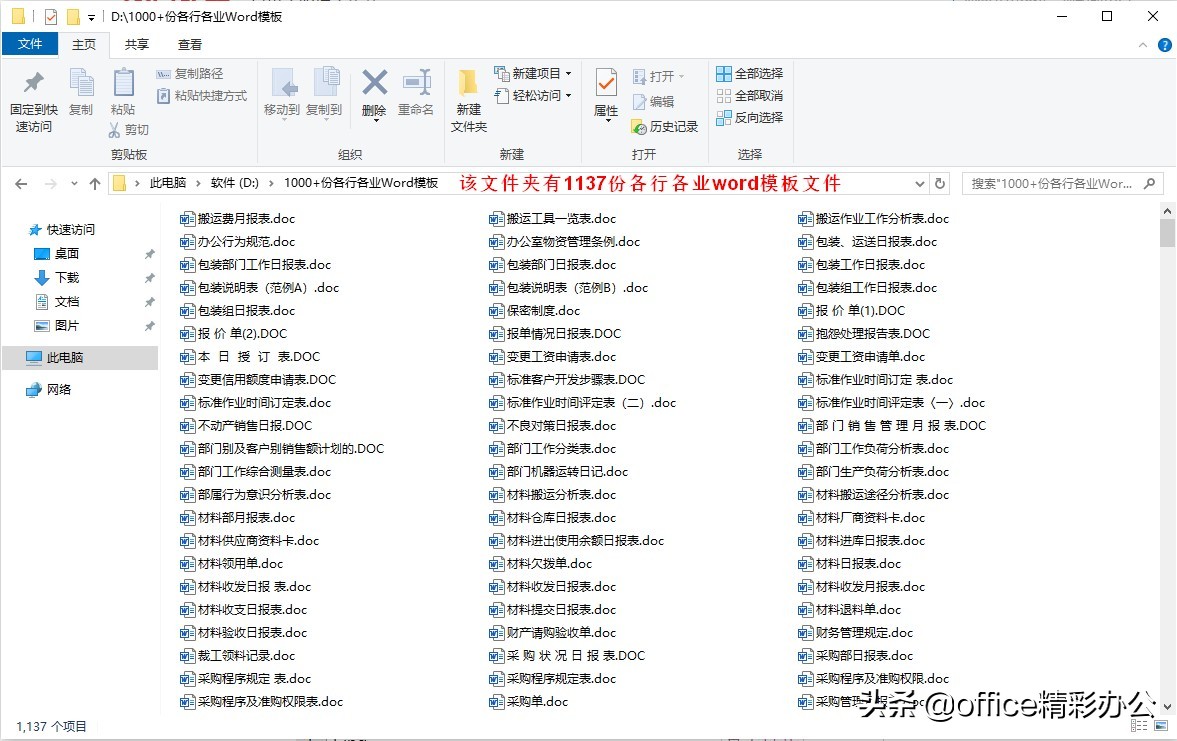Click Copy path (复制路径)

pos(190,74)
